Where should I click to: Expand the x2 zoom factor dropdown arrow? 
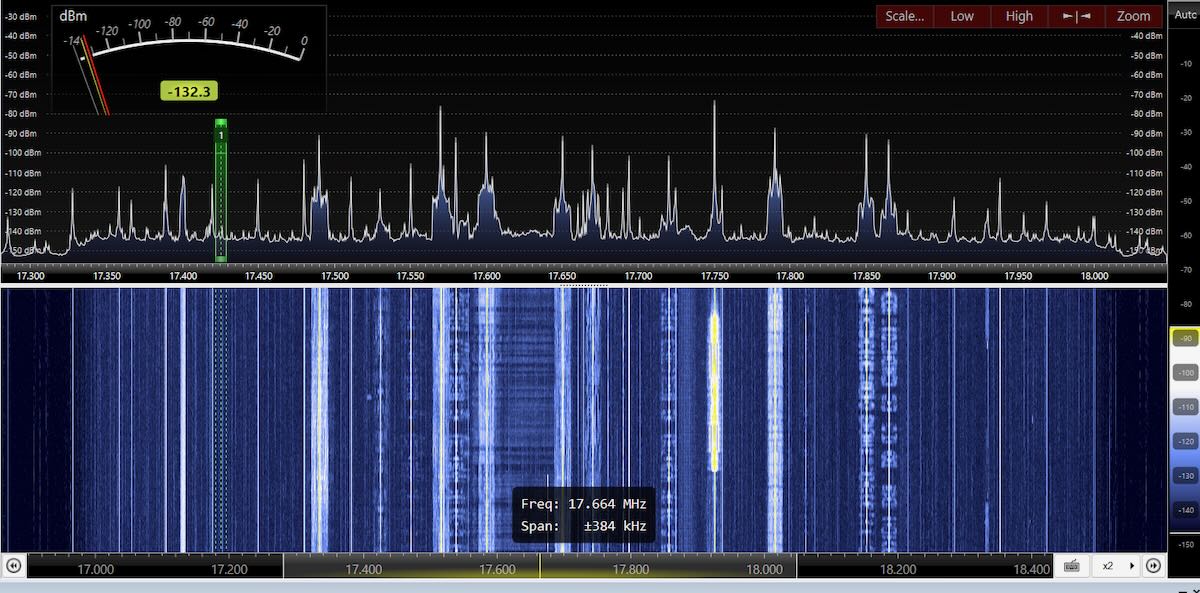pyautogui.click(x=1131, y=566)
